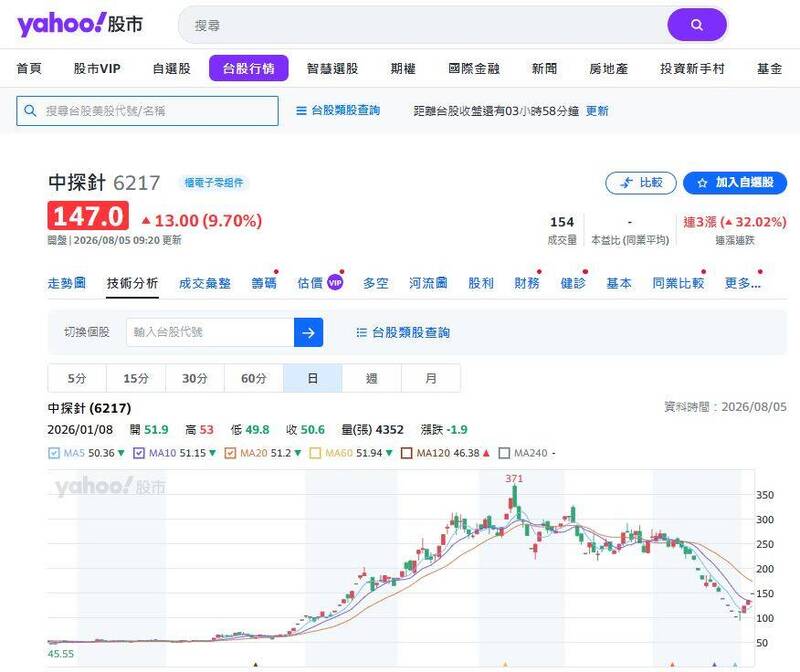Open the 首頁 nav item
The width and height of the screenshot is (800, 672).
(x=29, y=68)
